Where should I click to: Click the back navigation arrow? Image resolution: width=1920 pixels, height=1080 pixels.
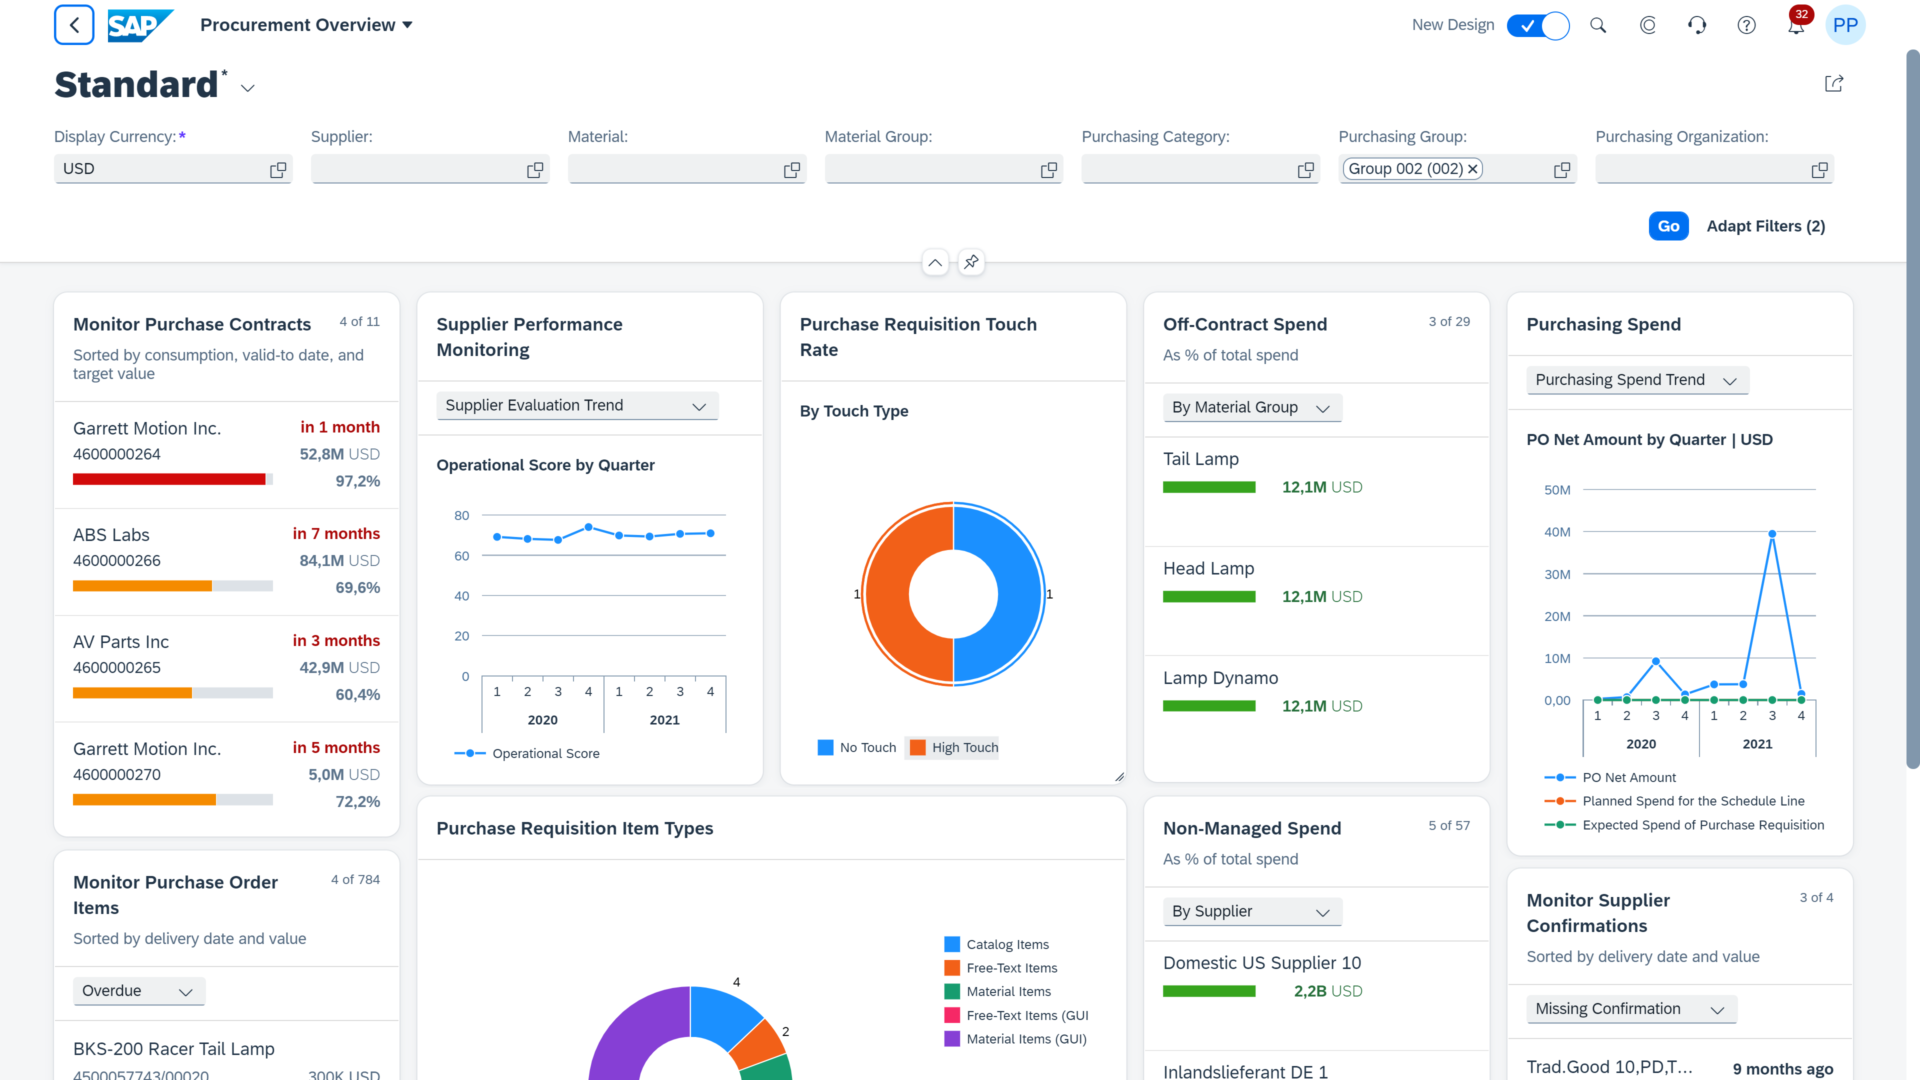click(x=74, y=24)
